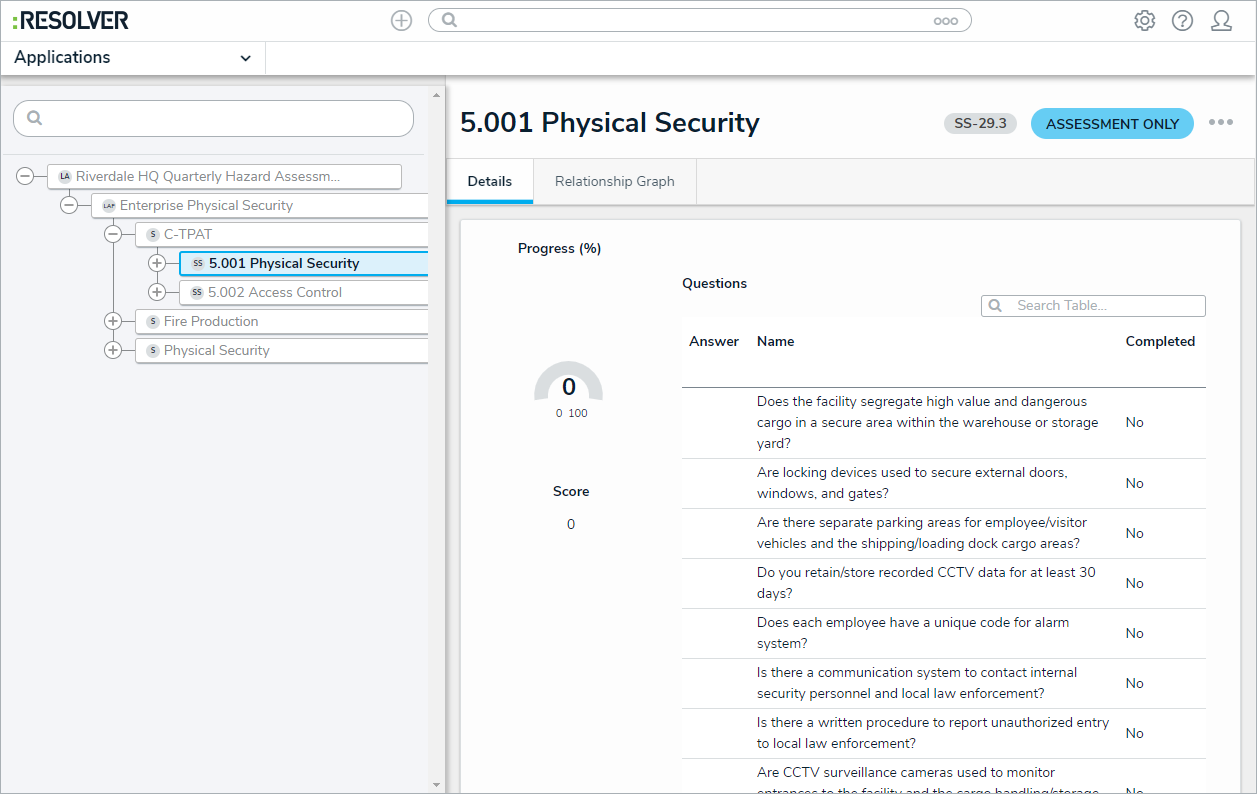Open the three-dots more options menu
The image size is (1257, 794).
point(1220,122)
